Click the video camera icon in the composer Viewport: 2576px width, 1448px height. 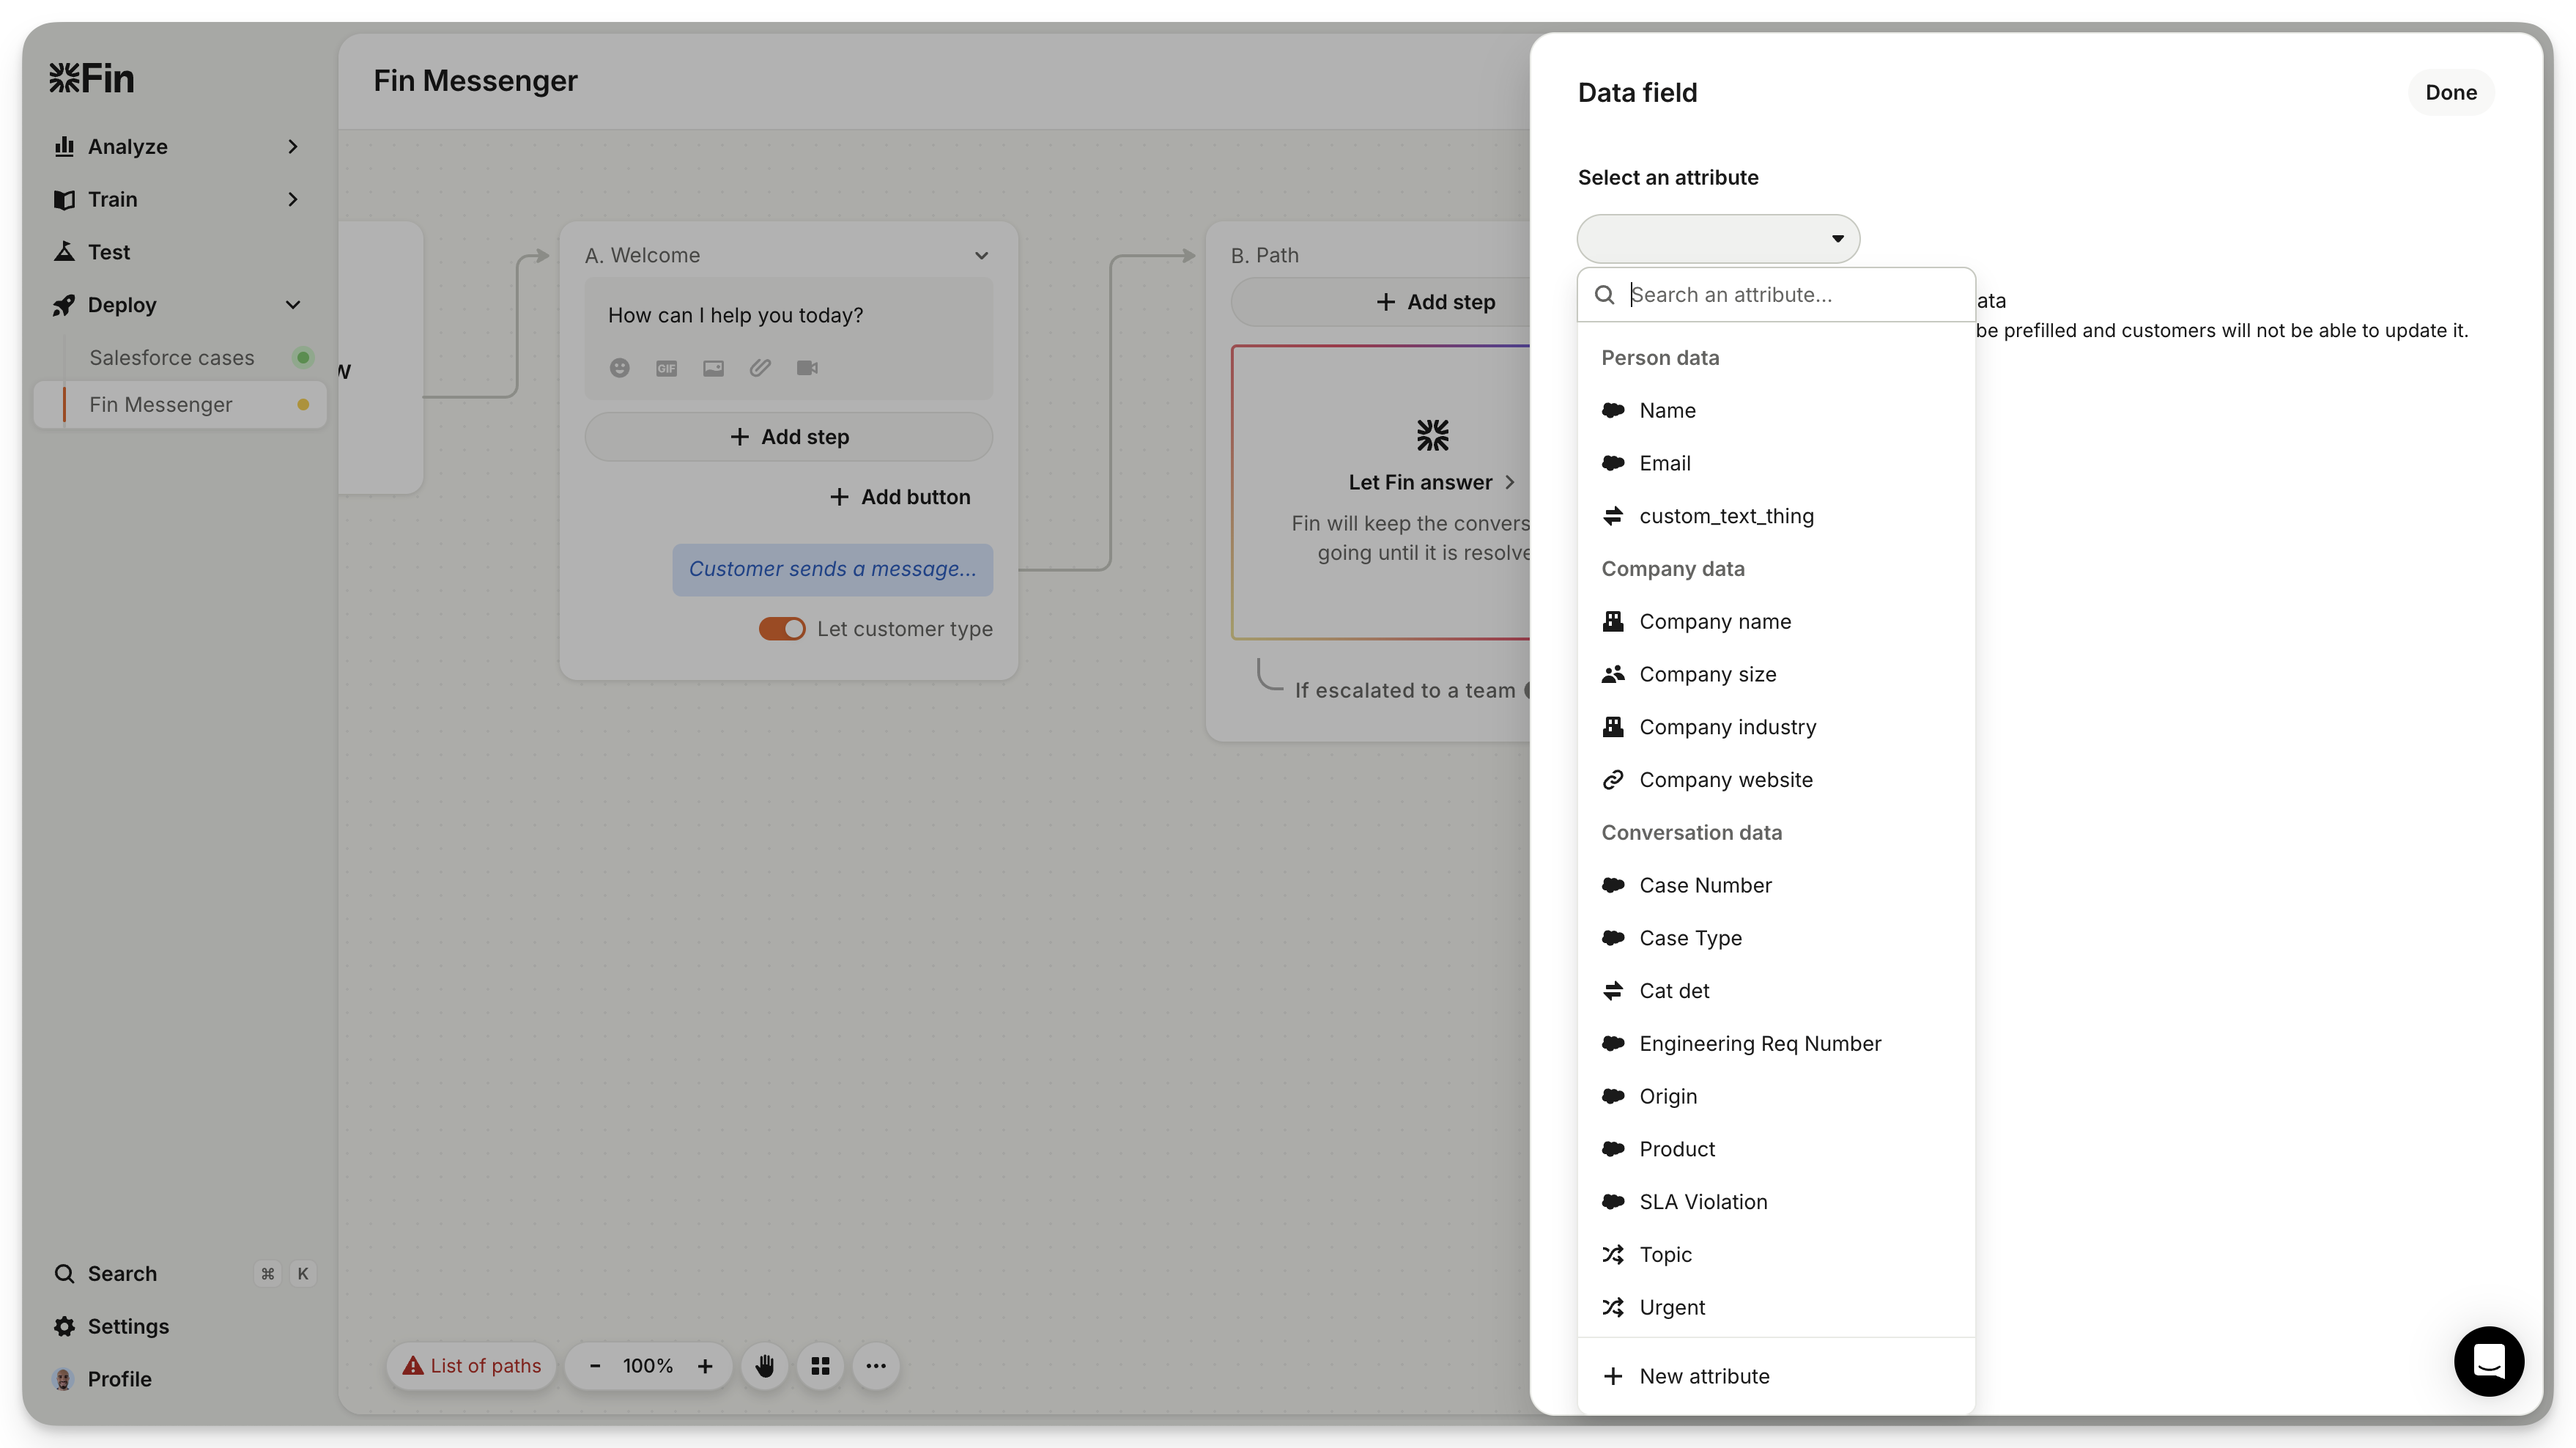point(807,368)
